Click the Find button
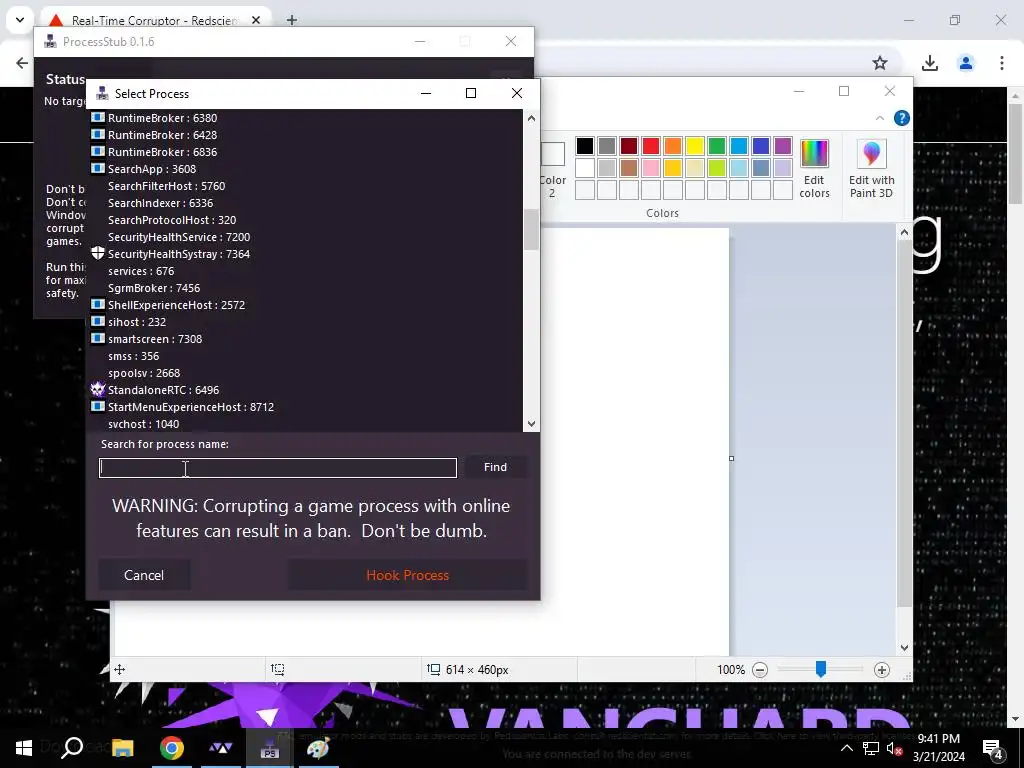 [495, 467]
